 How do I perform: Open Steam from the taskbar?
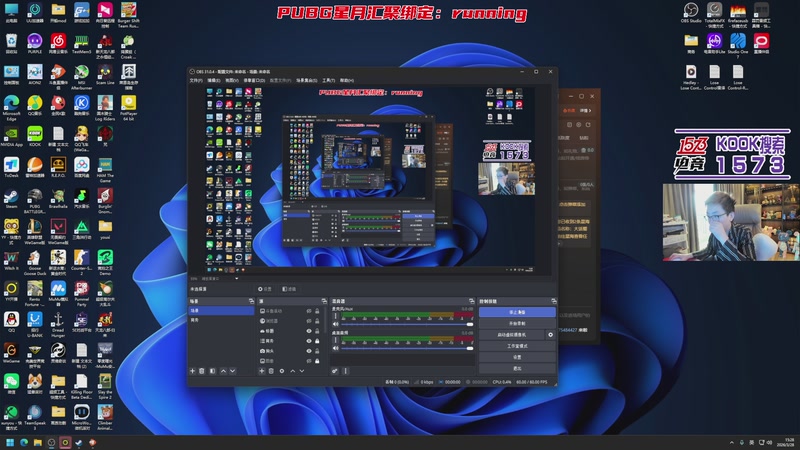point(79,442)
